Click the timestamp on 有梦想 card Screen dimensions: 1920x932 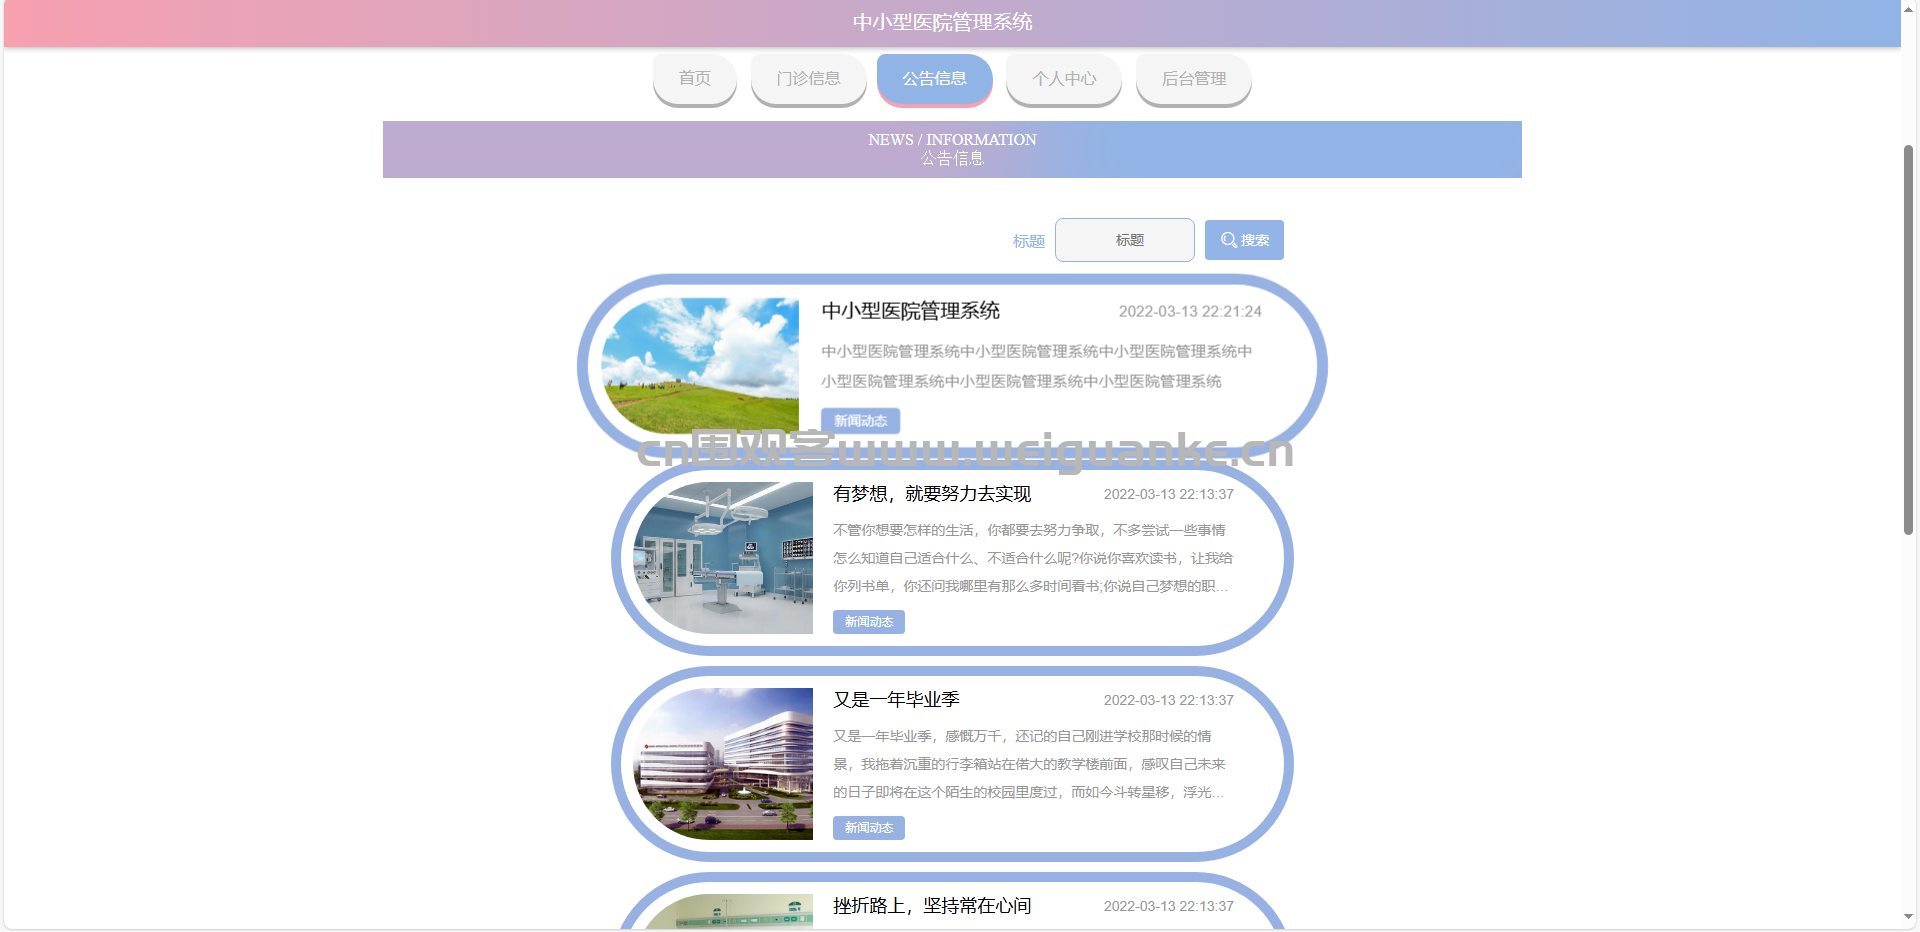(x=1169, y=494)
